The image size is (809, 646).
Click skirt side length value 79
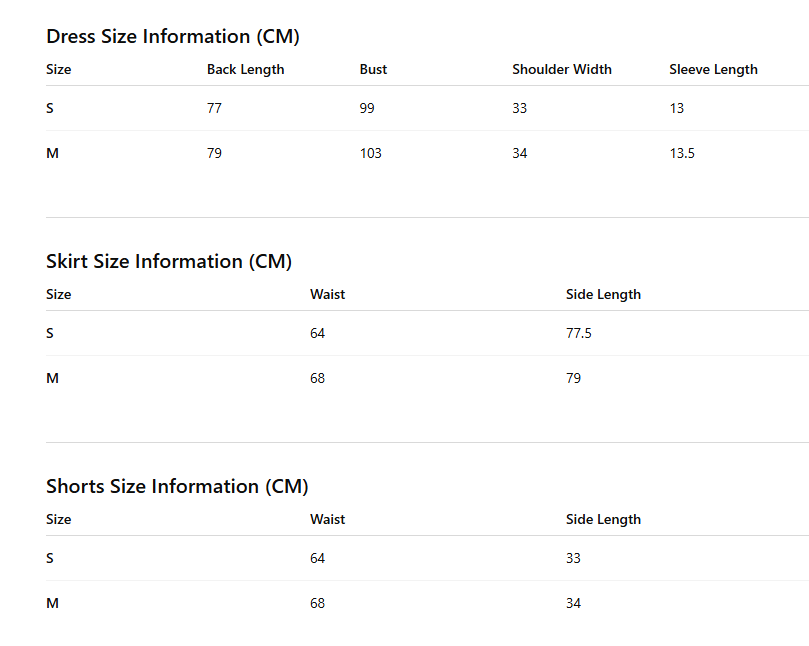click(573, 378)
